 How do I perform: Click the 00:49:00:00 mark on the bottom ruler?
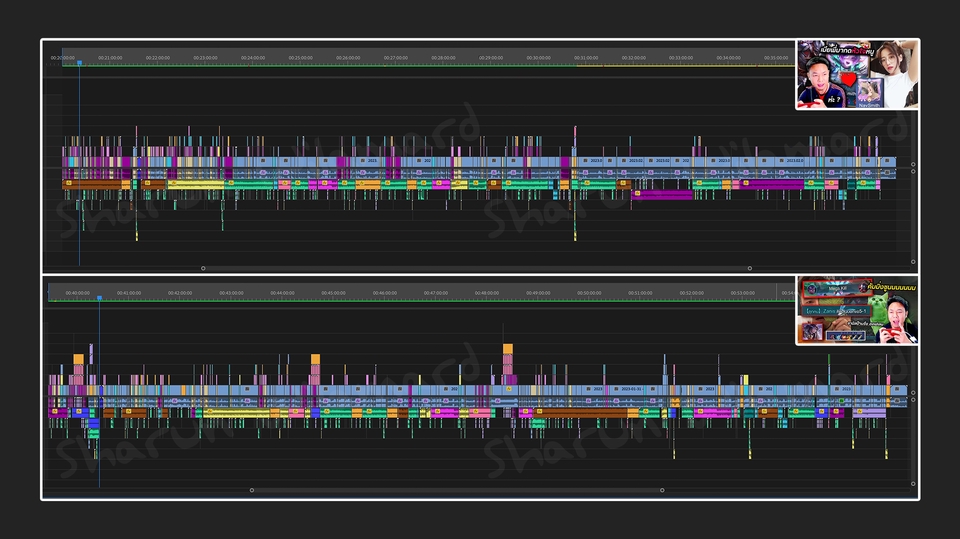(x=538, y=293)
